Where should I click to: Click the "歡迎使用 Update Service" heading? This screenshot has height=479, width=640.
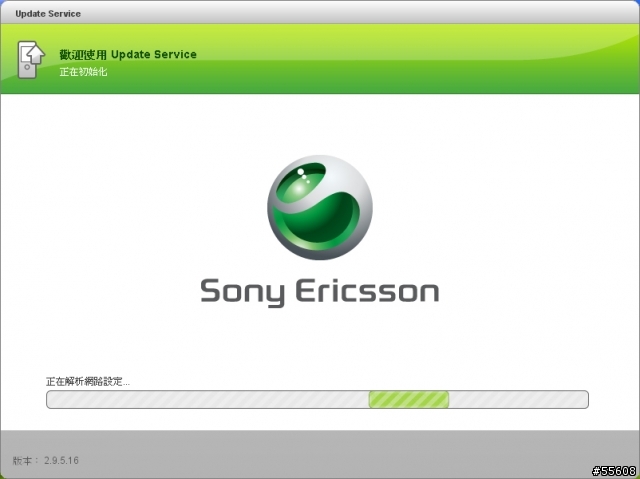pos(128,54)
